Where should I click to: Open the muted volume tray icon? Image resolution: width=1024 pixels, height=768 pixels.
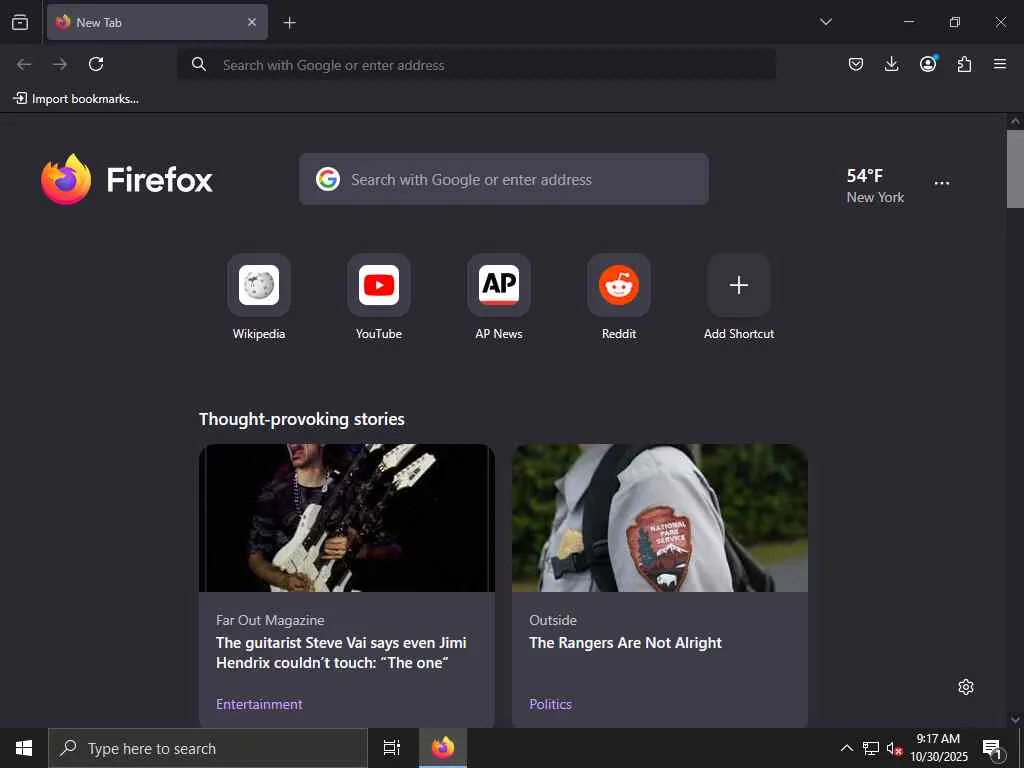894,748
